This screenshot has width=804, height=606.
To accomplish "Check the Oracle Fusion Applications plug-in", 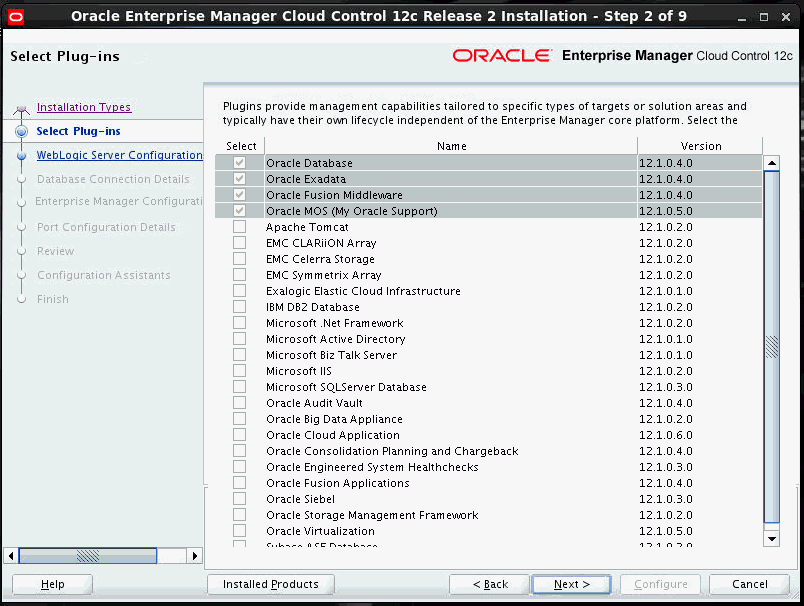I will tap(239, 482).
